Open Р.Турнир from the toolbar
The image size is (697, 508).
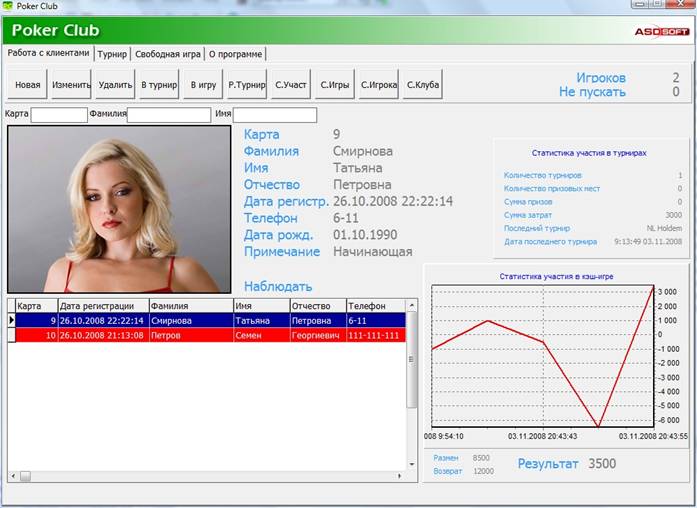245,85
